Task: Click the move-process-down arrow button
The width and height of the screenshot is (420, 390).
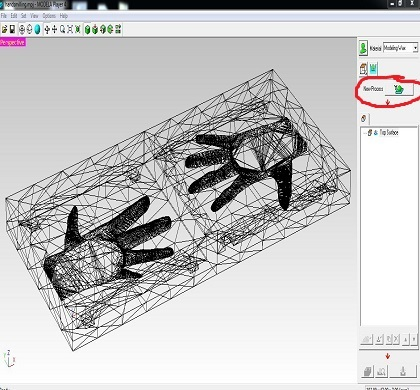Action: coord(414,340)
